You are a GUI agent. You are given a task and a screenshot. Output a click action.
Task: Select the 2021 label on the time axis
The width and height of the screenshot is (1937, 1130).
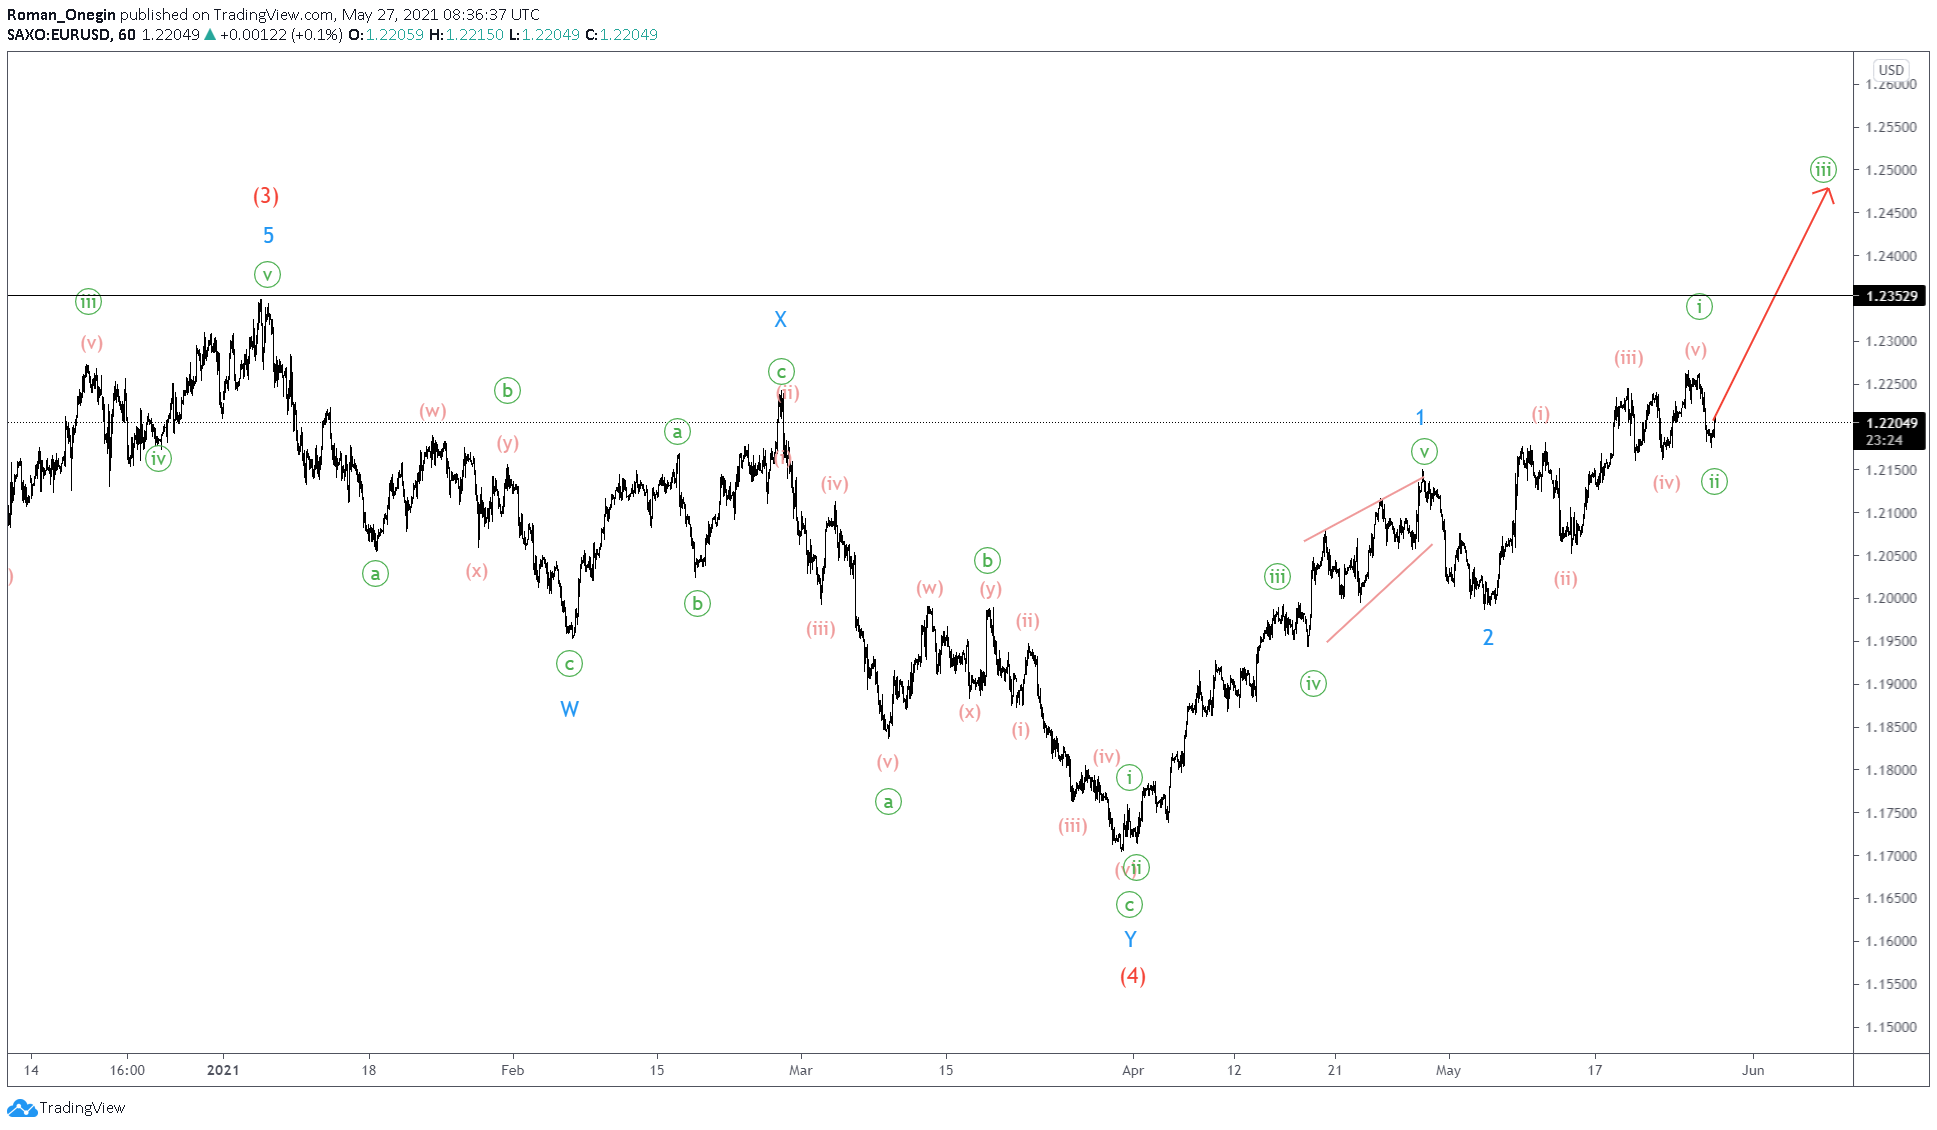coord(224,1069)
